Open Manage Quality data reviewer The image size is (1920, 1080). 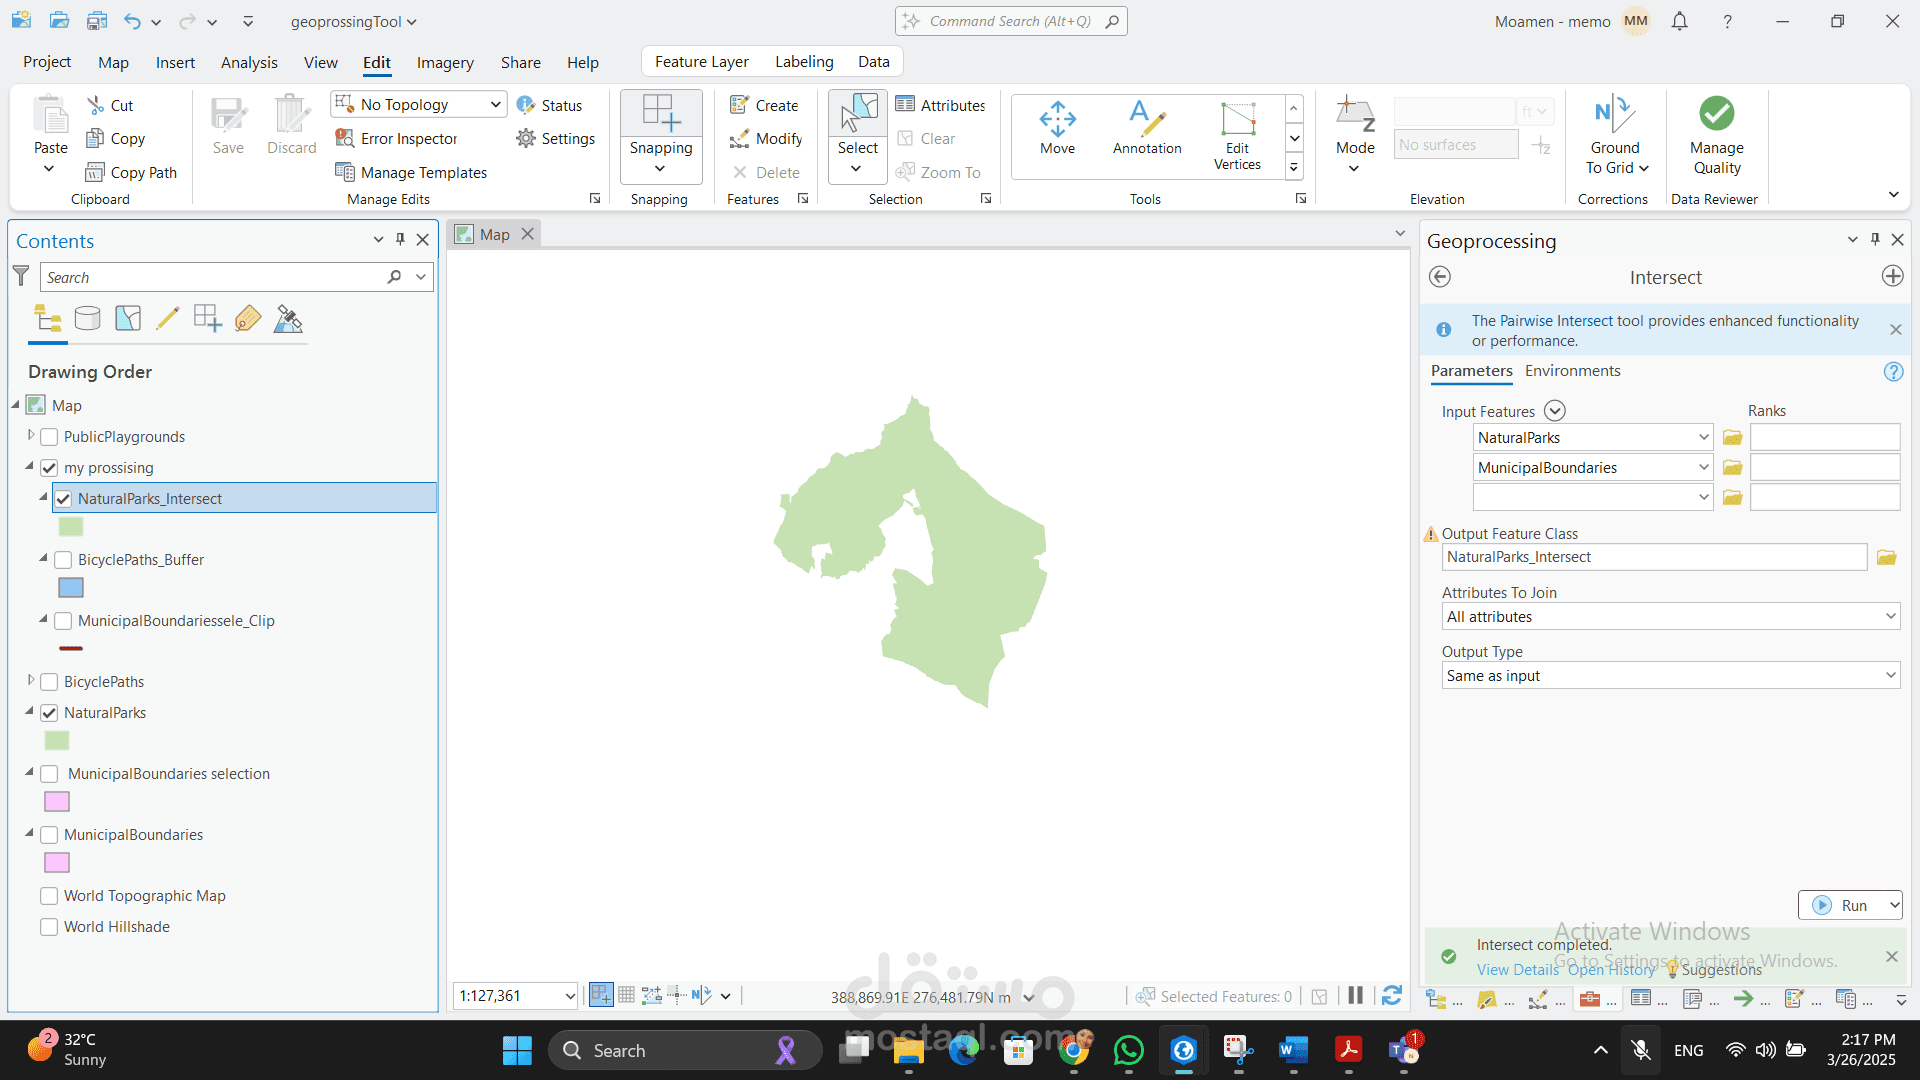coord(1717,136)
